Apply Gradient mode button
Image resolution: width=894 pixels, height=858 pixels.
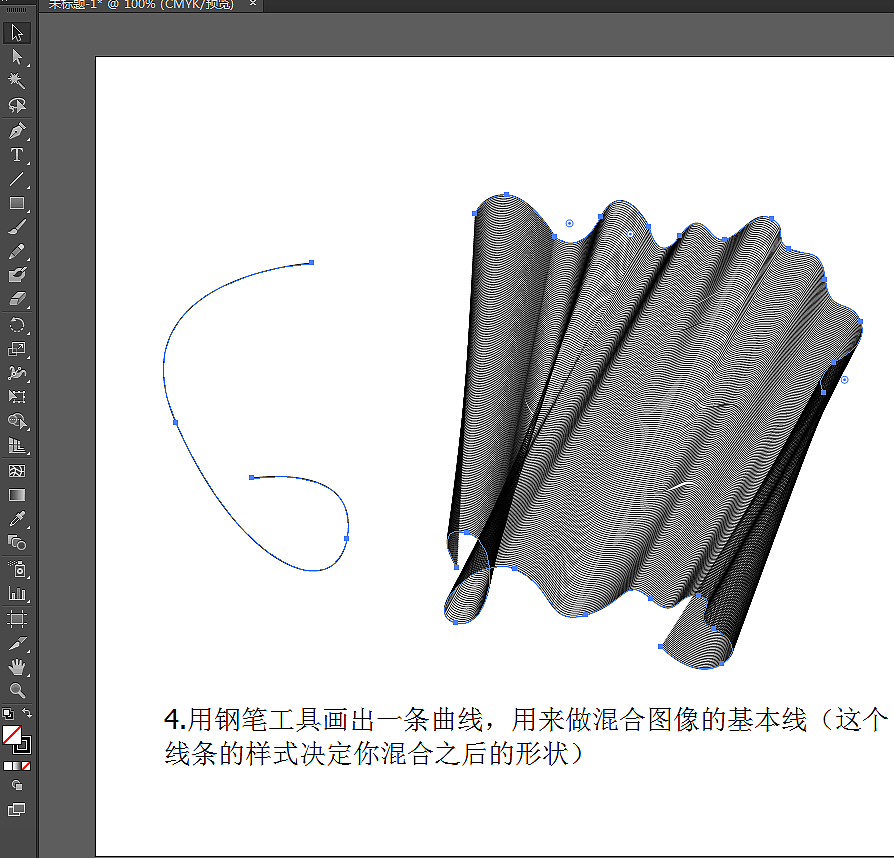pyautogui.click(x=17, y=766)
